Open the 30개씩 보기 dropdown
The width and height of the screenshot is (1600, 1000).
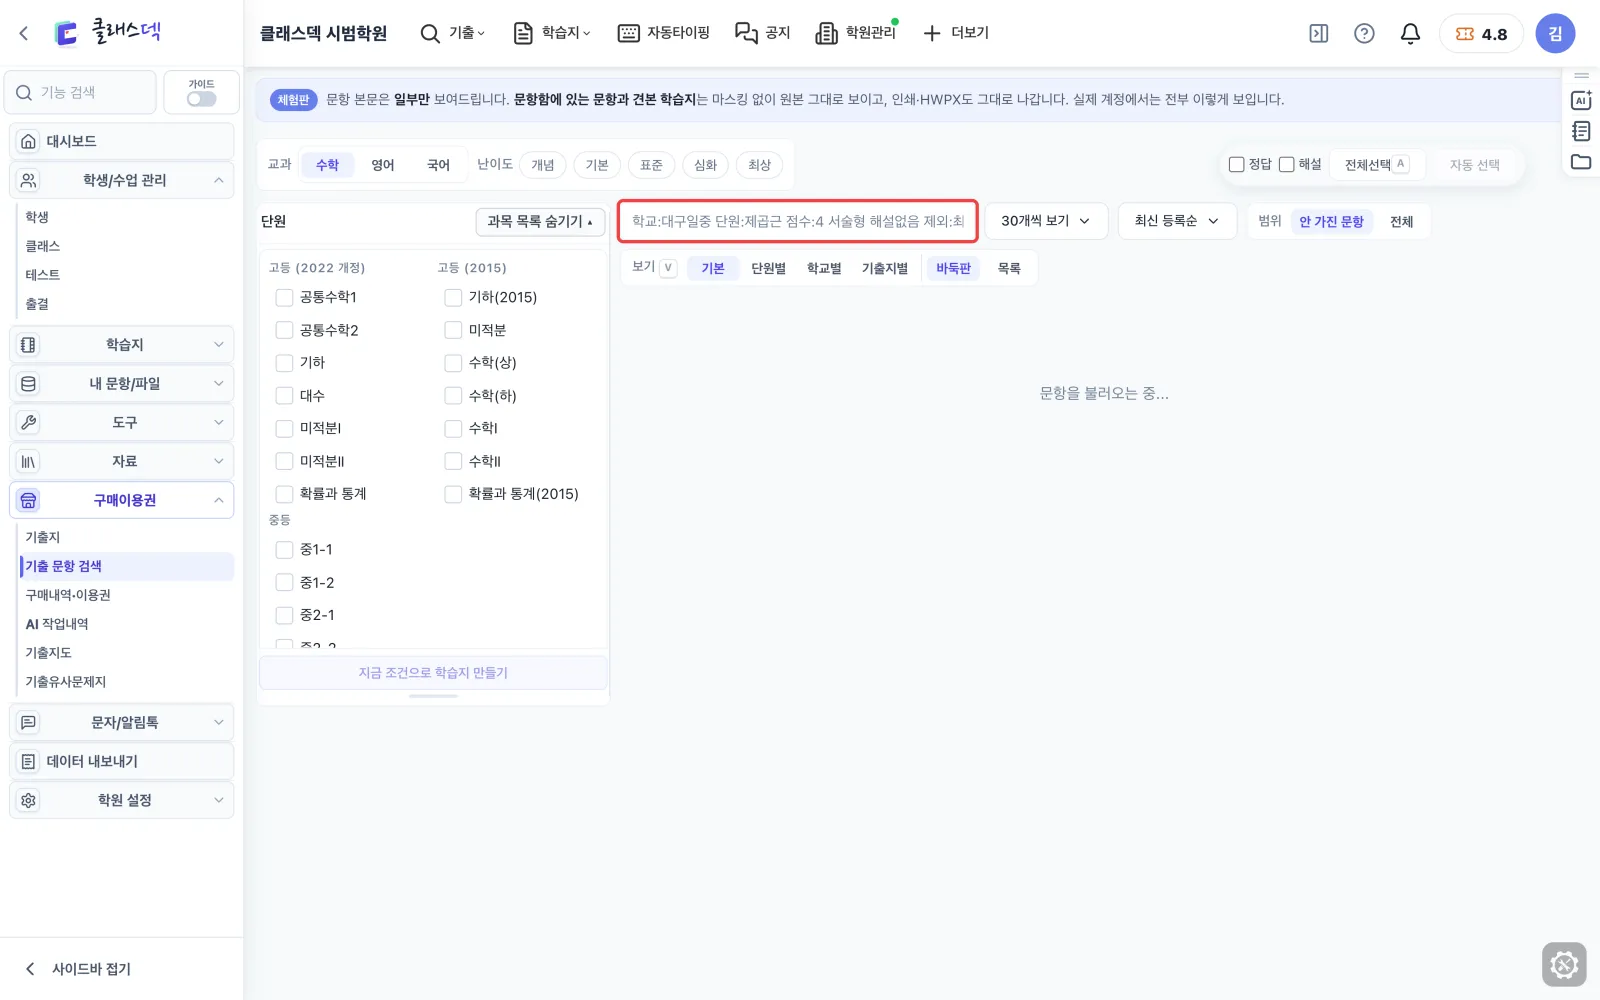pyautogui.click(x=1046, y=221)
